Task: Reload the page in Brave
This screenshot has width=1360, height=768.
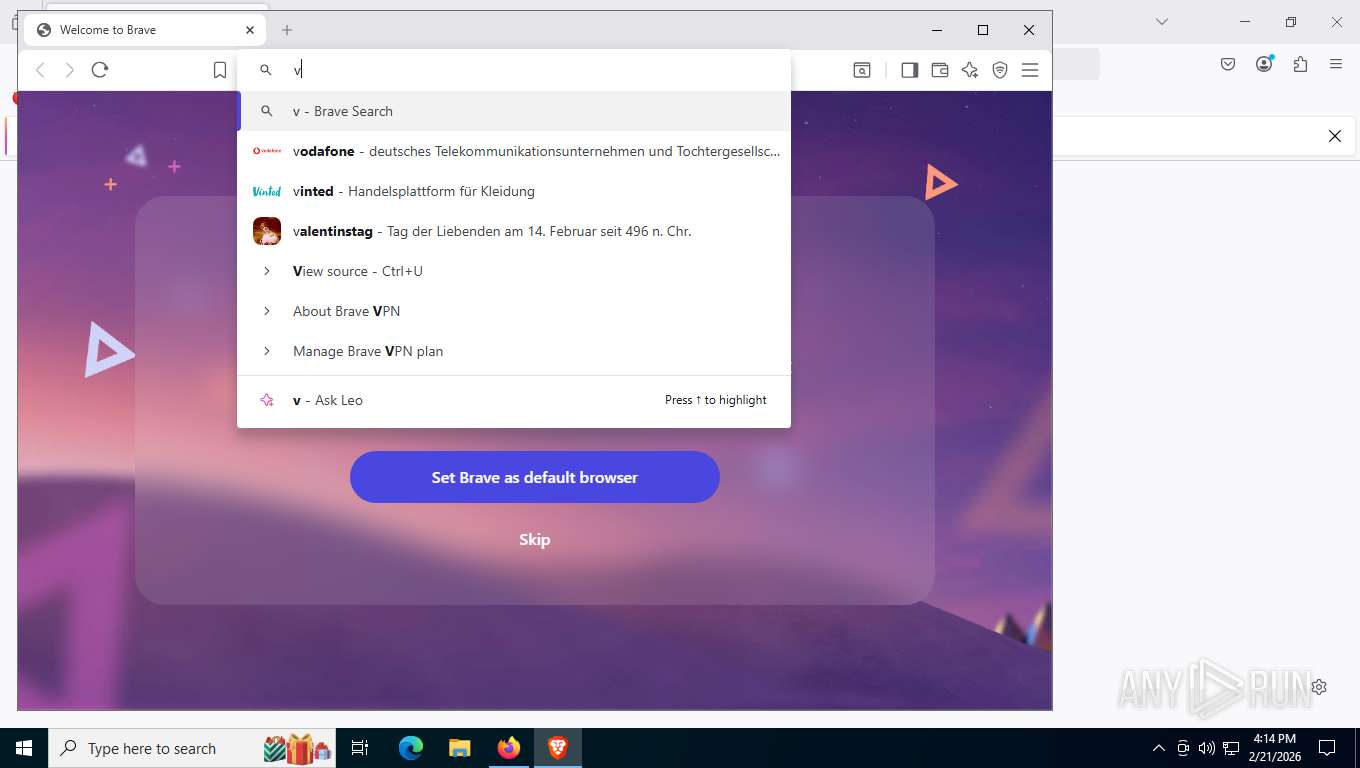Action: [99, 70]
